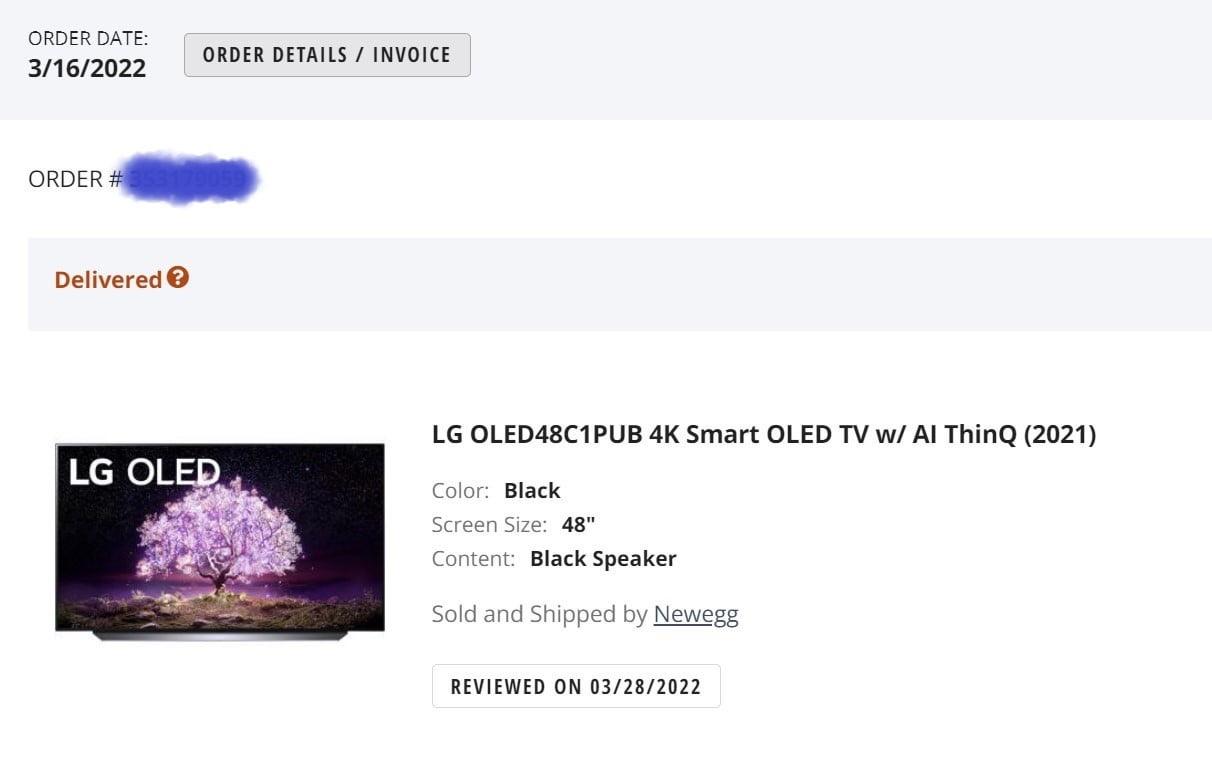Select the blurred order number
Viewport: 1212px width, 784px height.
189,180
